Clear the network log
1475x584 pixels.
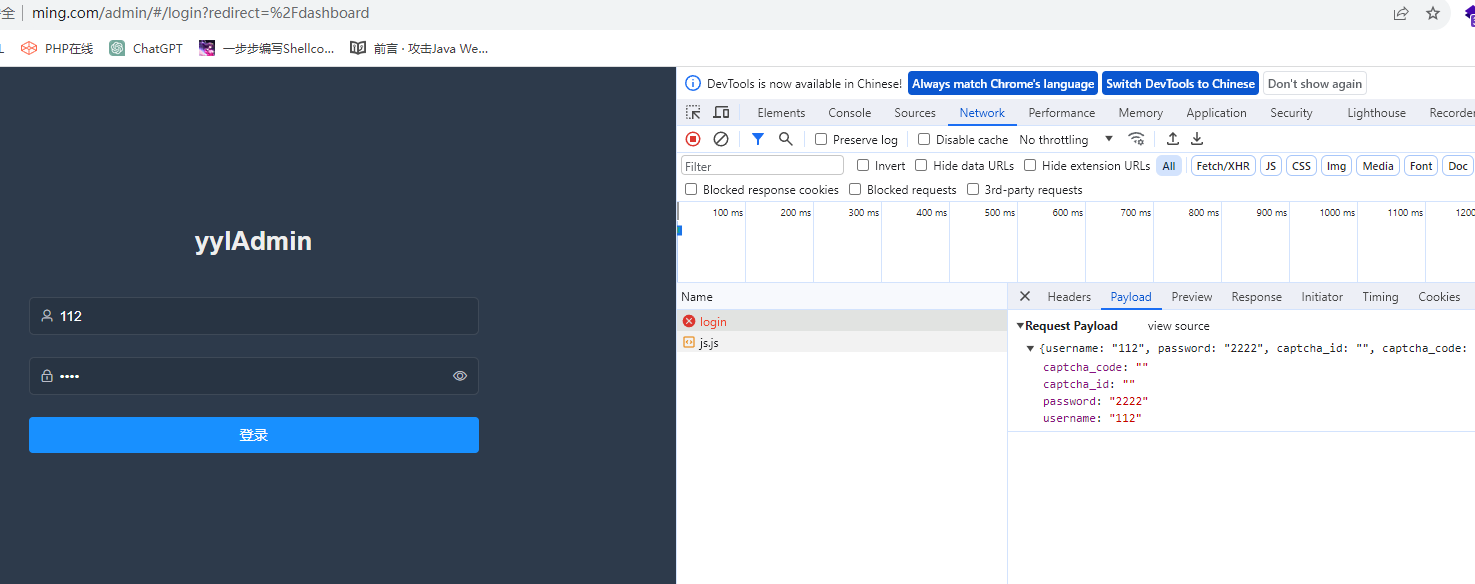tap(720, 139)
